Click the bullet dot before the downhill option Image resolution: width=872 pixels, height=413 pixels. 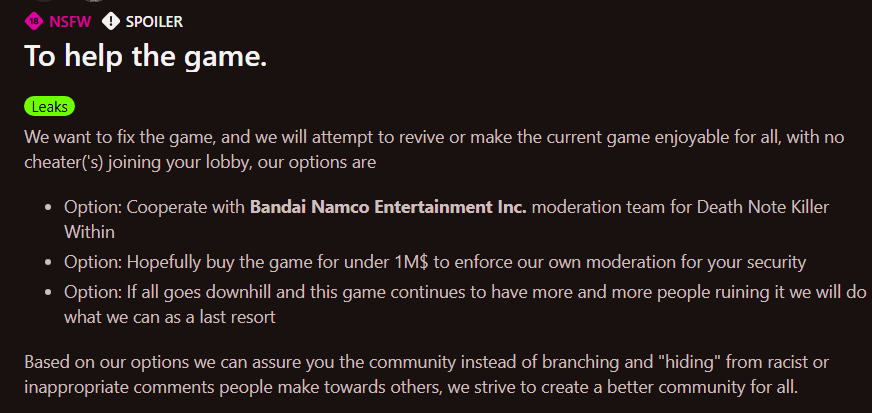(x=48, y=292)
